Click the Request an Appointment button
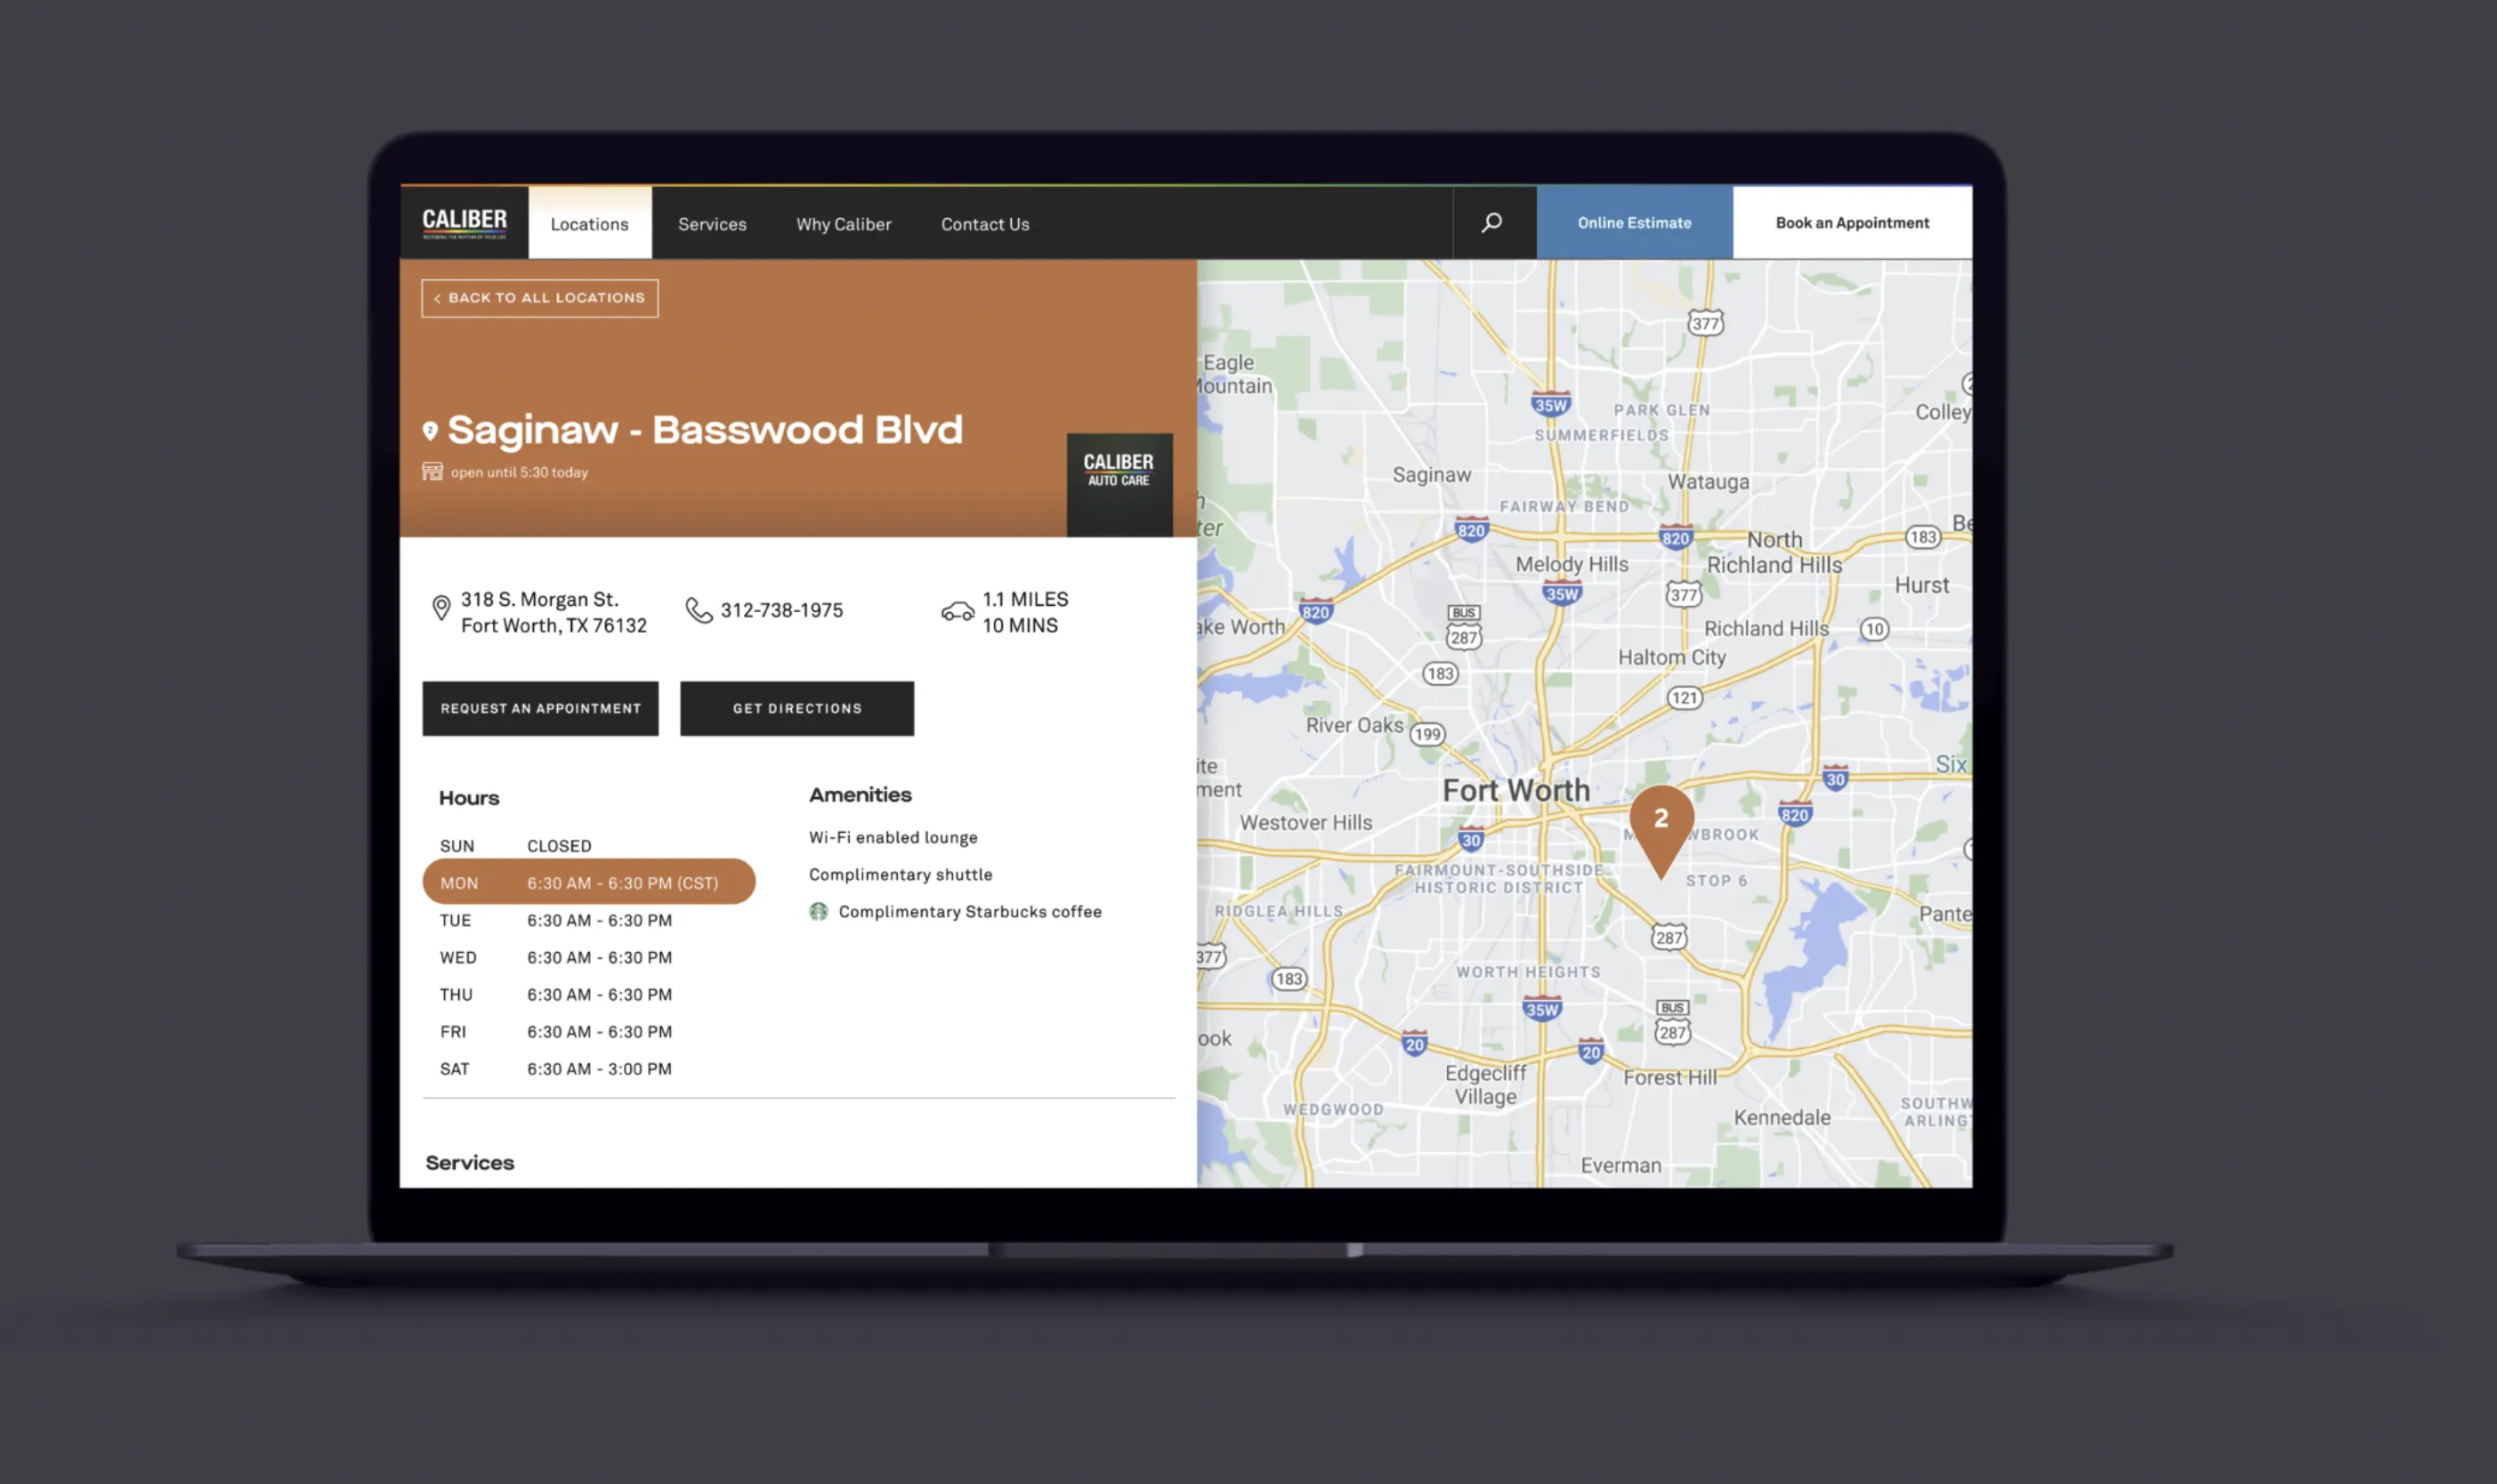 click(x=541, y=706)
